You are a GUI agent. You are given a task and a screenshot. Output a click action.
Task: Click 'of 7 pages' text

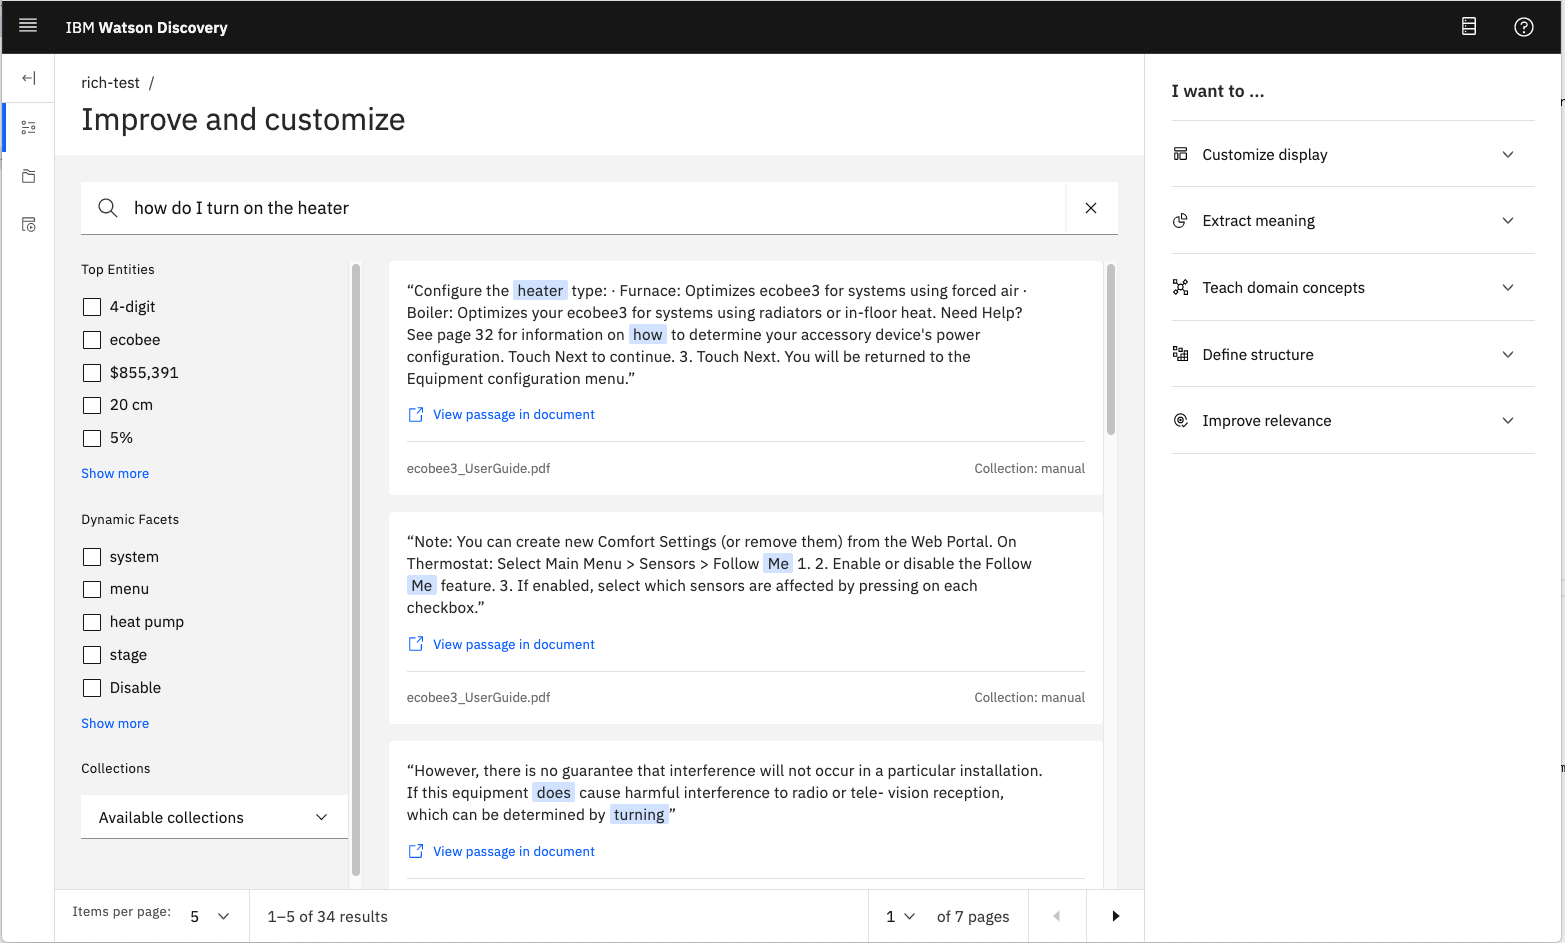tap(973, 916)
